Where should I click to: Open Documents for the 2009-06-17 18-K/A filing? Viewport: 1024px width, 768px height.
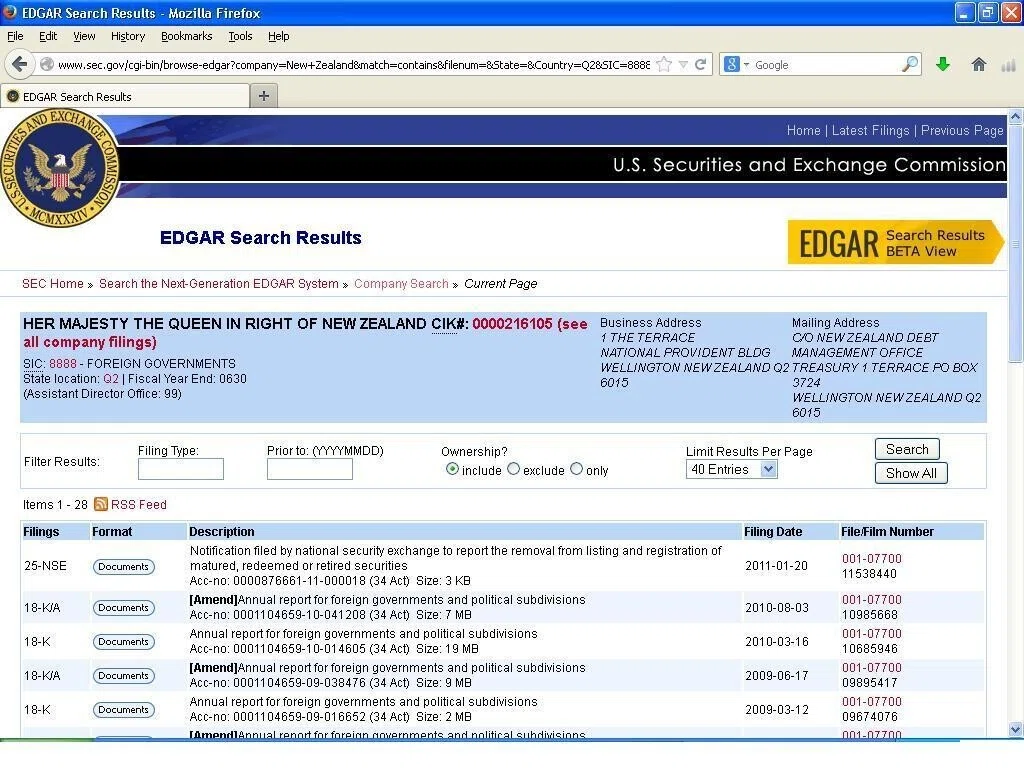pyautogui.click(x=123, y=676)
